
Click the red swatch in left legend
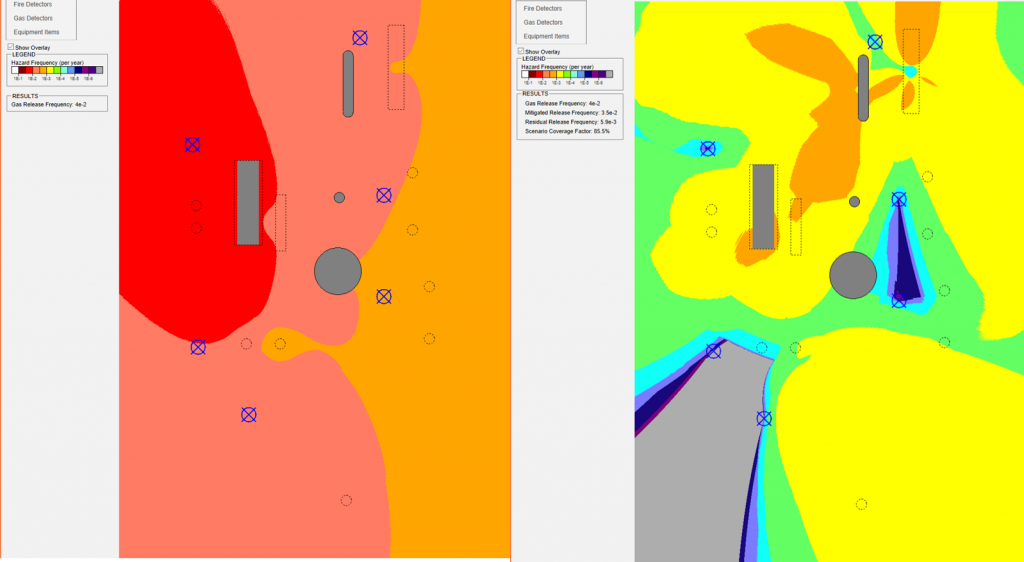tap(29, 70)
